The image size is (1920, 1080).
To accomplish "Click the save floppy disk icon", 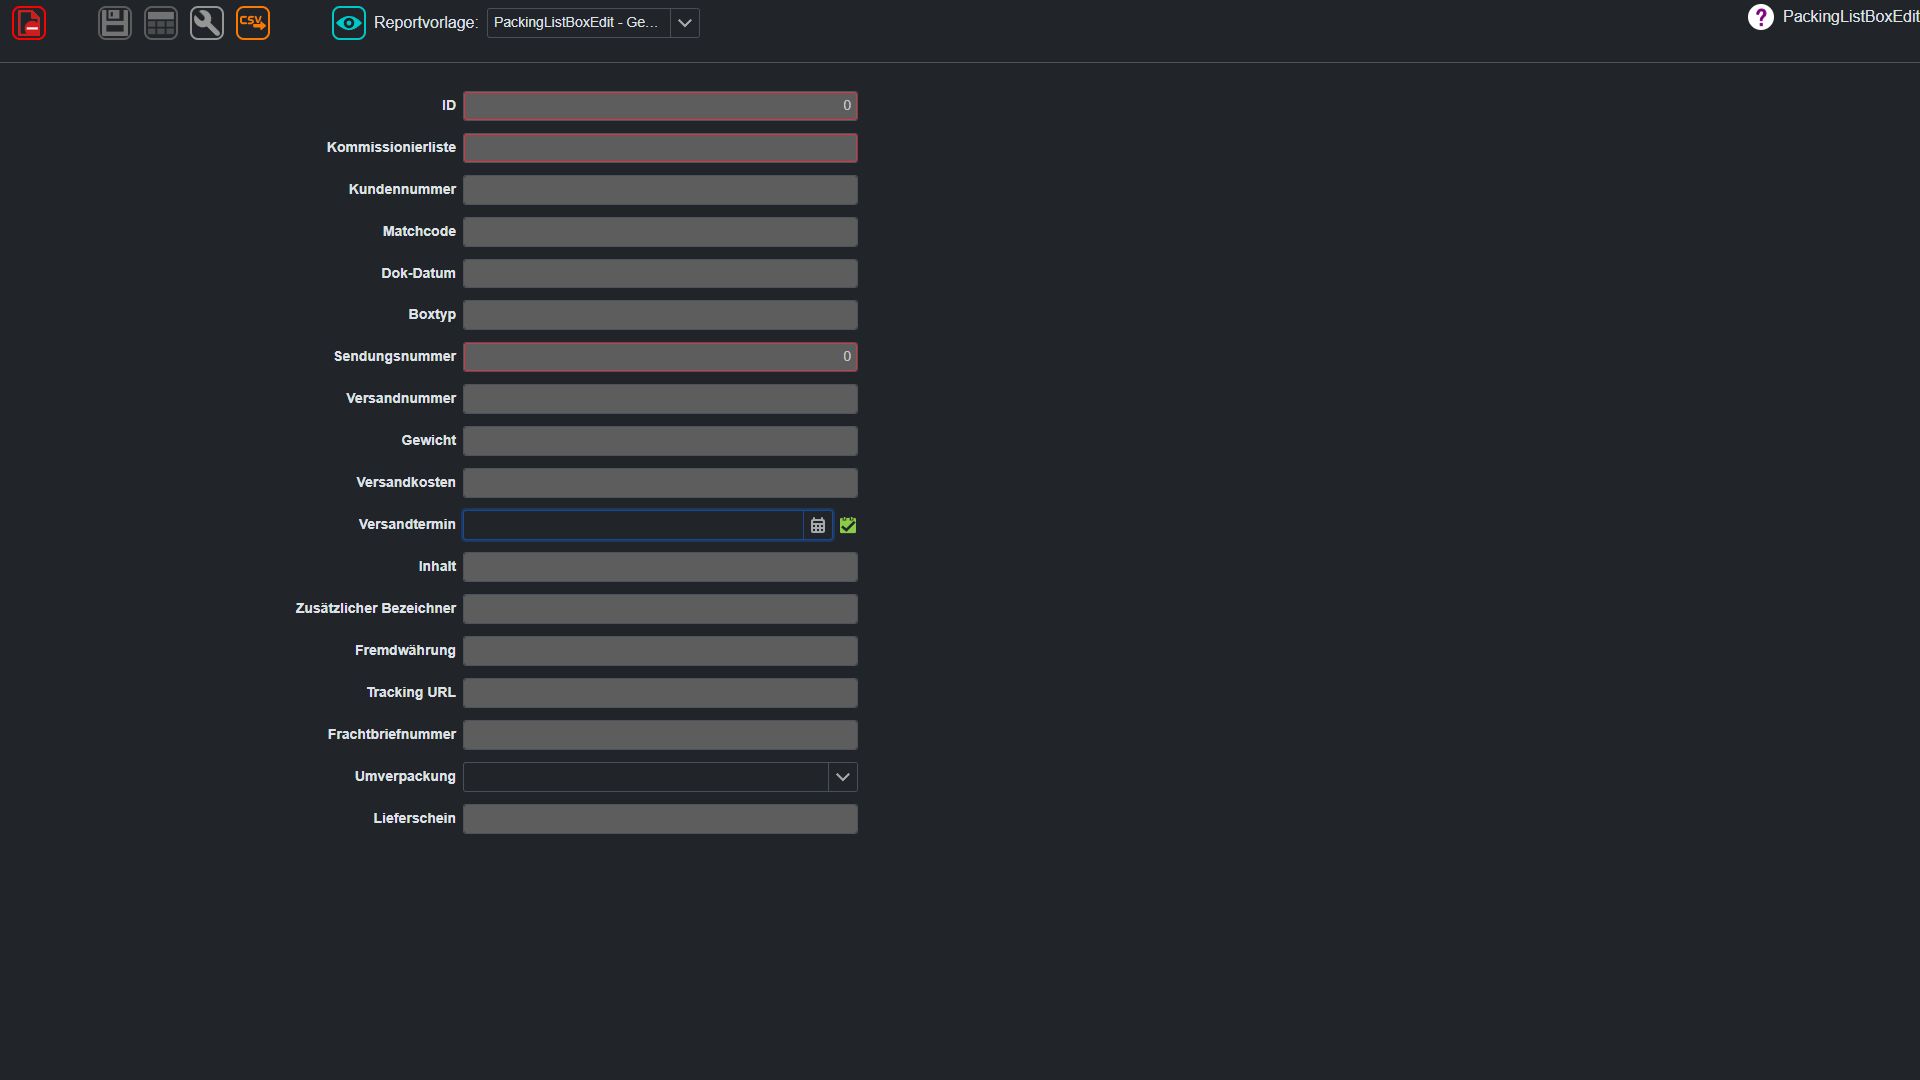I will pos(115,23).
